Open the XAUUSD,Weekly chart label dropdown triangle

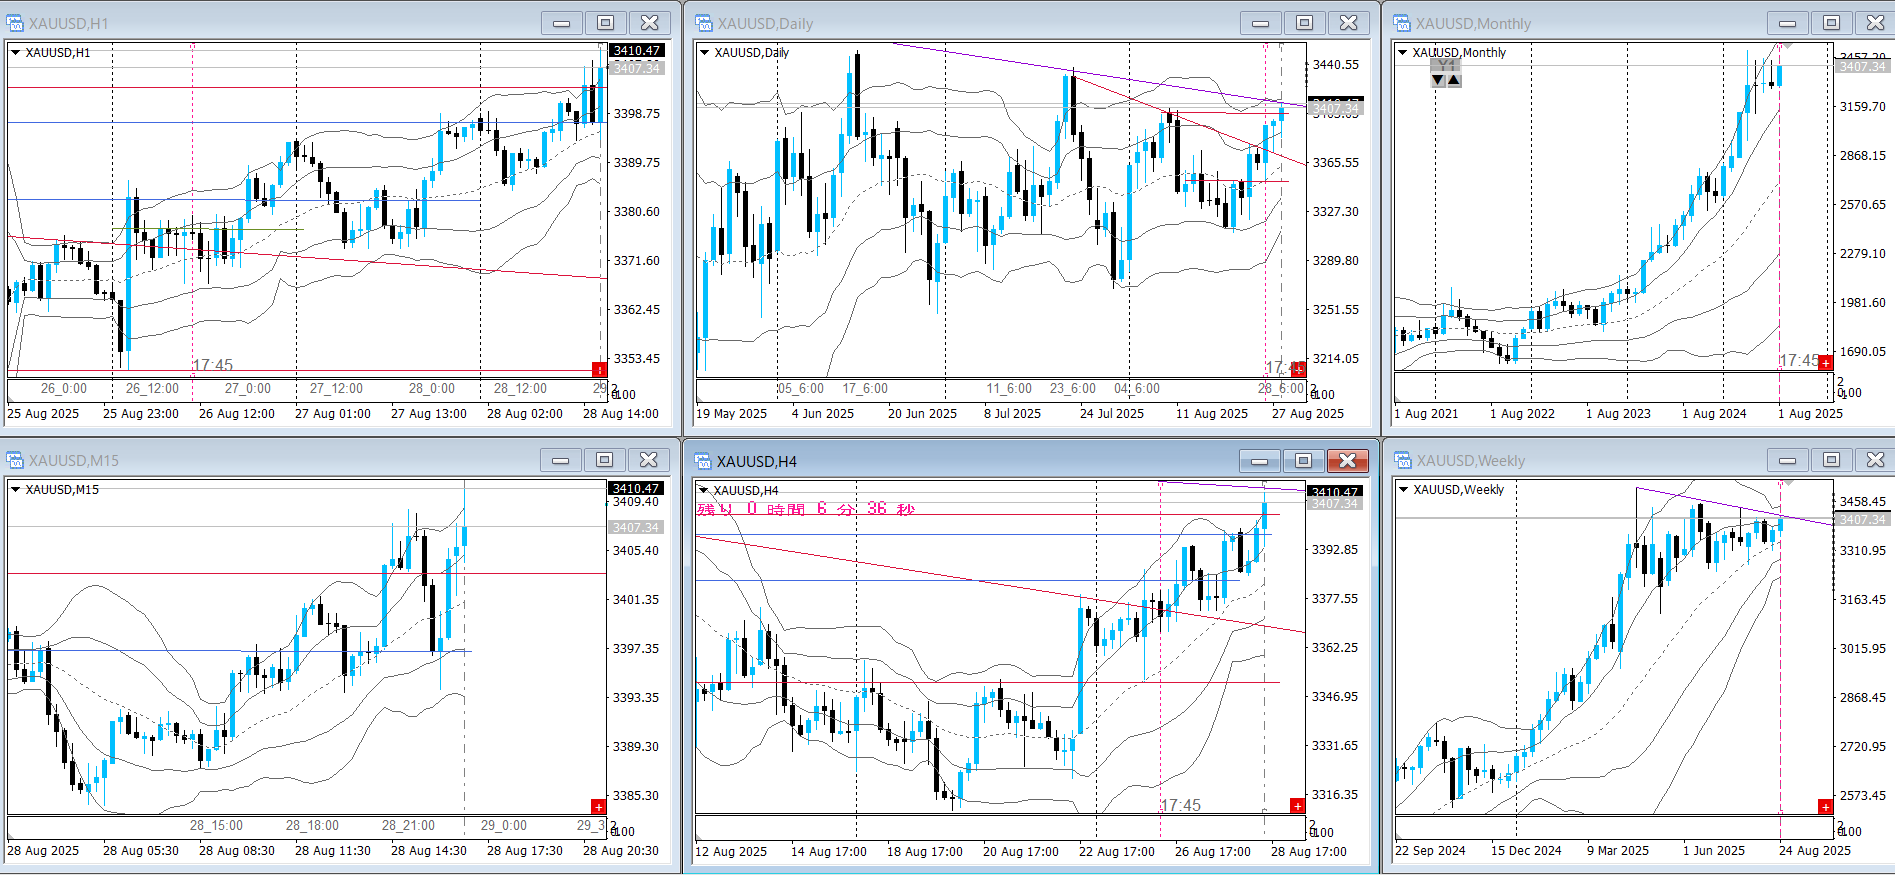click(1403, 489)
